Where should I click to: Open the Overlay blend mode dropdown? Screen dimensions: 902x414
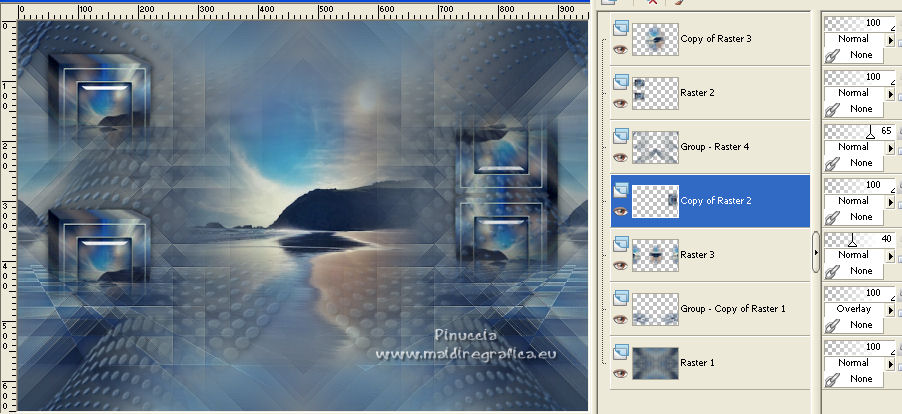tap(890, 310)
